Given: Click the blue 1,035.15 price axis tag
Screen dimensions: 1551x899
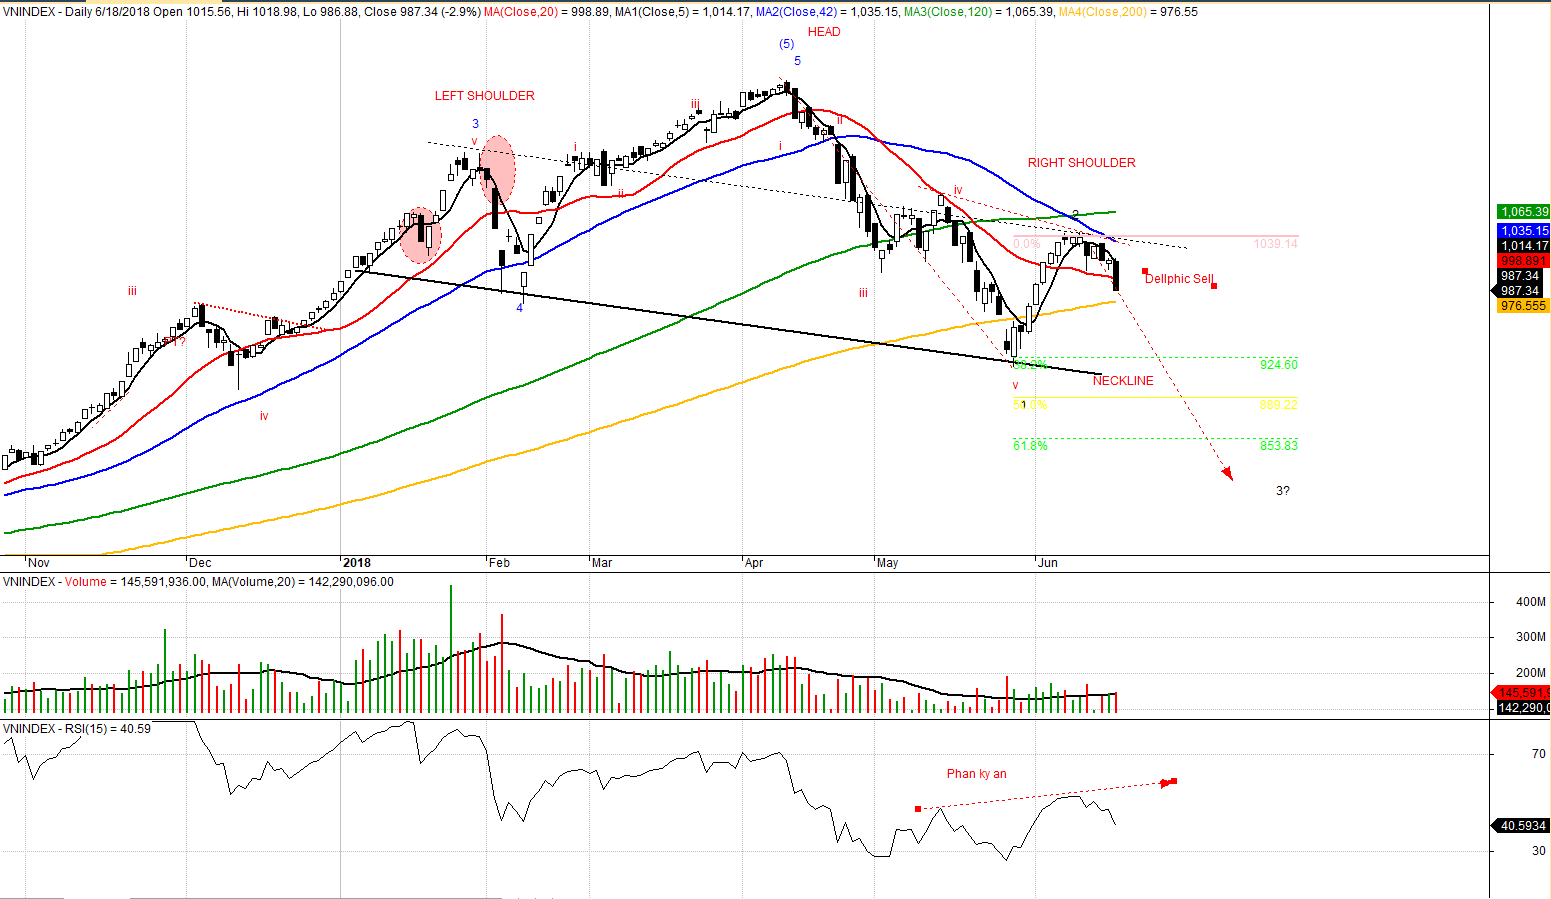Looking at the screenshot, I should coord(1523,231).
